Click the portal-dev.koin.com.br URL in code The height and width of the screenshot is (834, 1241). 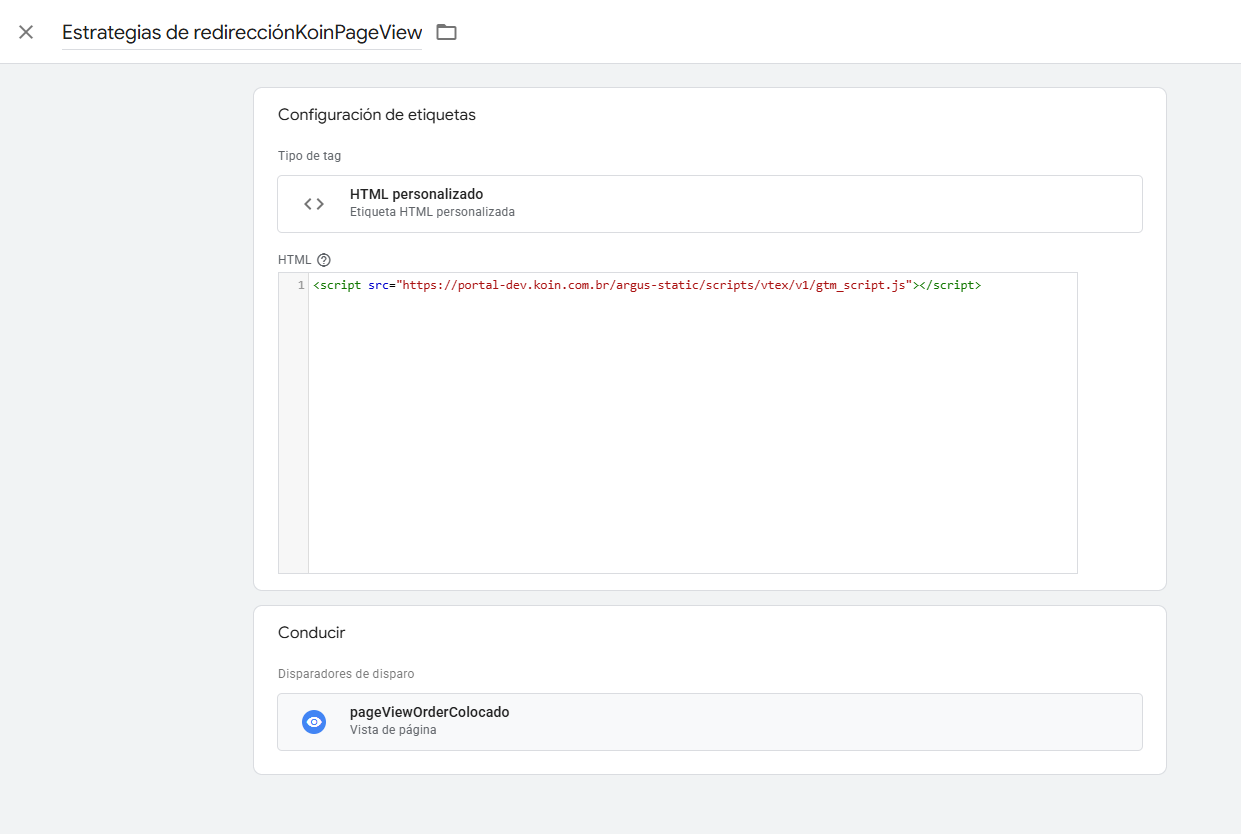tap(654, 285)
